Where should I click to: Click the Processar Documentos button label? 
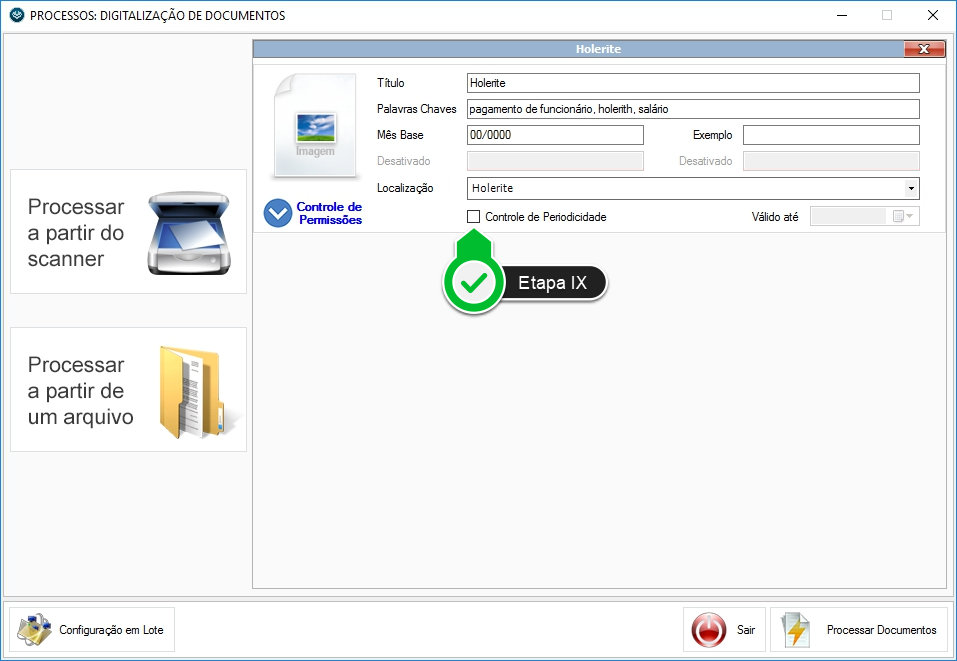coord(881,630)
